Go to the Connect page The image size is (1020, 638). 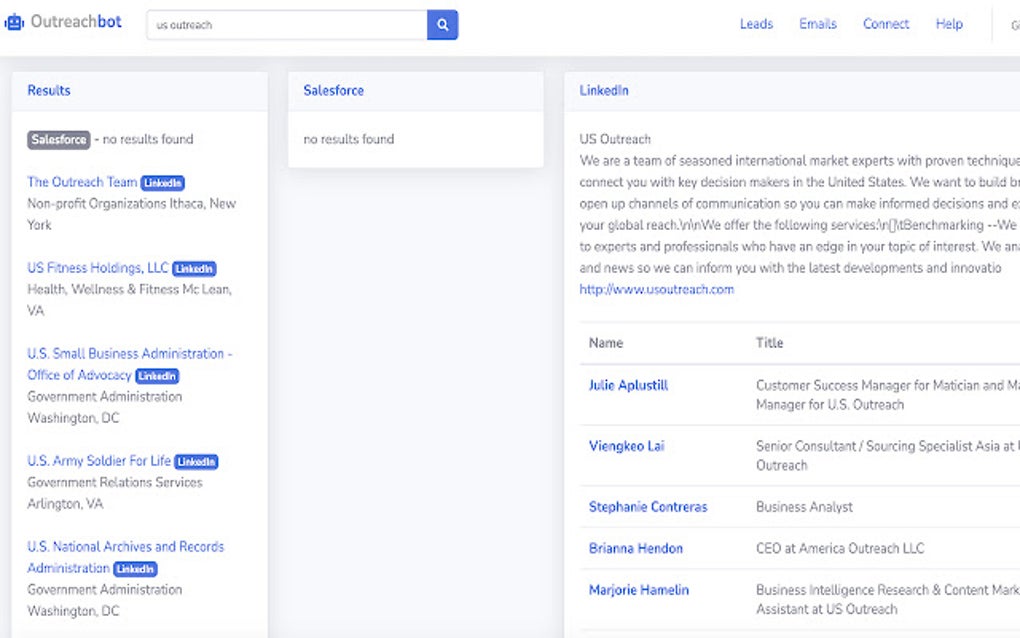coord(886,24)
